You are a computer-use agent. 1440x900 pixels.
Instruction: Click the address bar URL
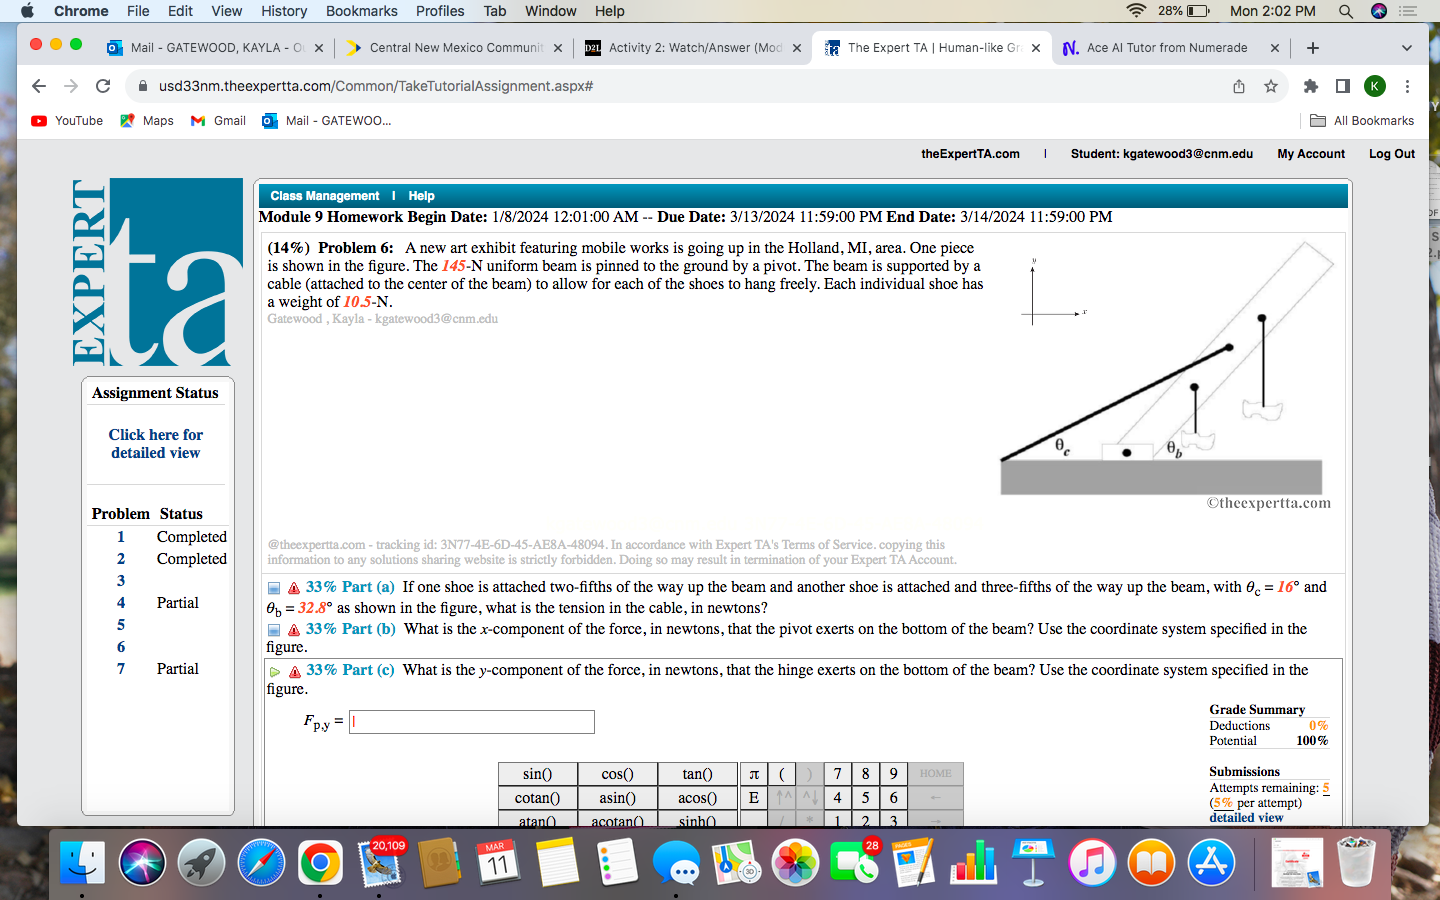pyautogui.click(x=376, y=86)
